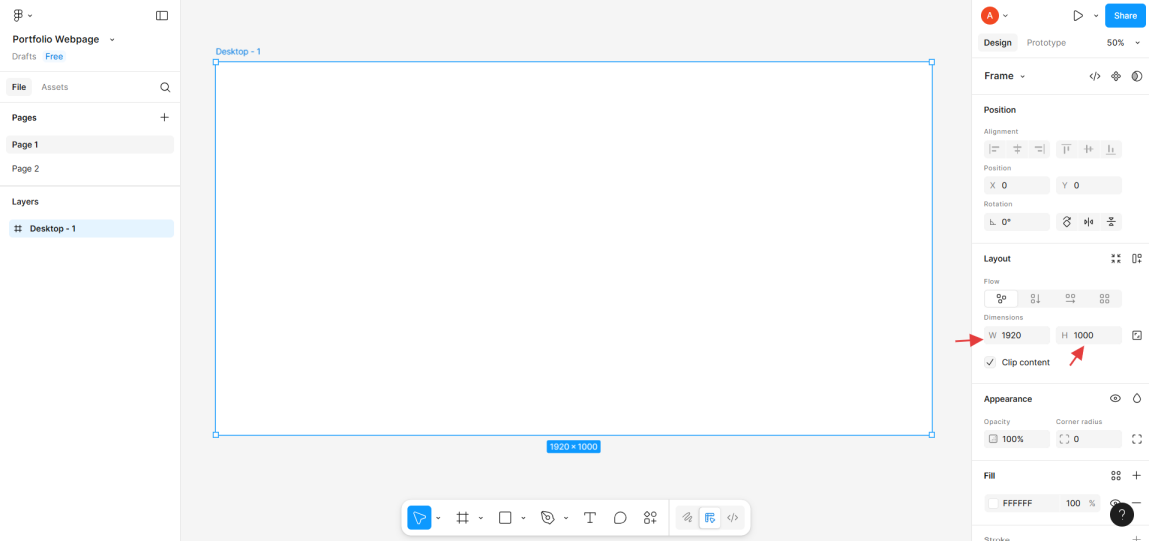Viewport: 1149px width, 541px height.
Task: Expand the Portfolio Webpage file name dropdown
Action: 112,40
